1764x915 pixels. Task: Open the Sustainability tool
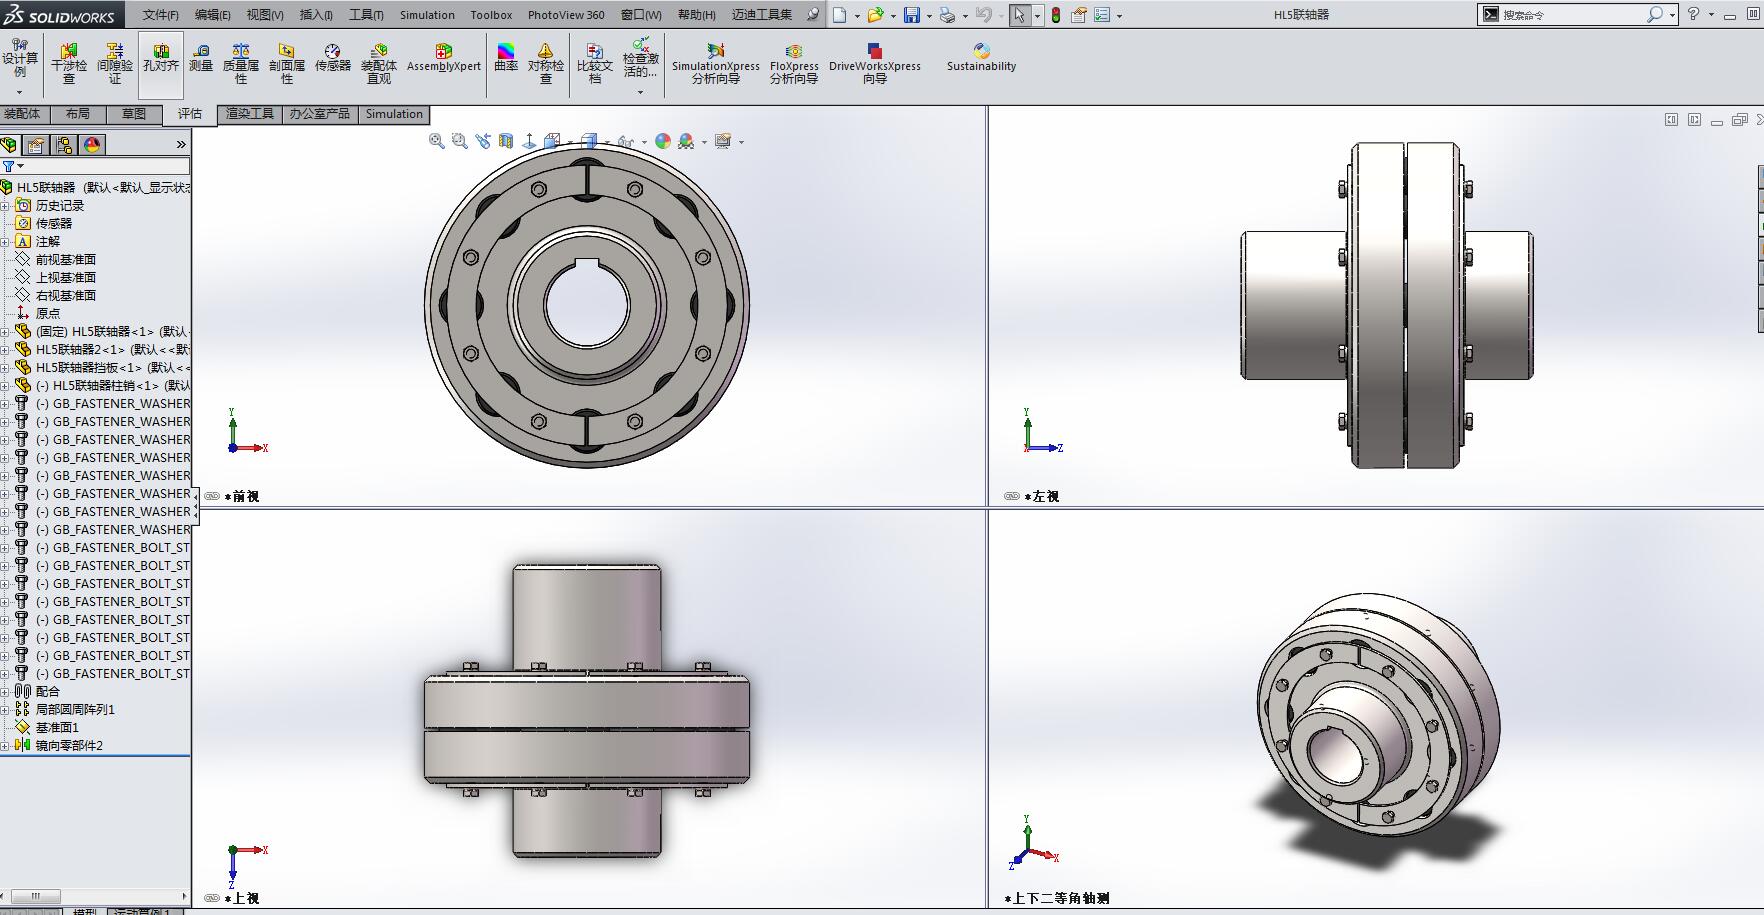pyautogui.click(x=981, y=58)
